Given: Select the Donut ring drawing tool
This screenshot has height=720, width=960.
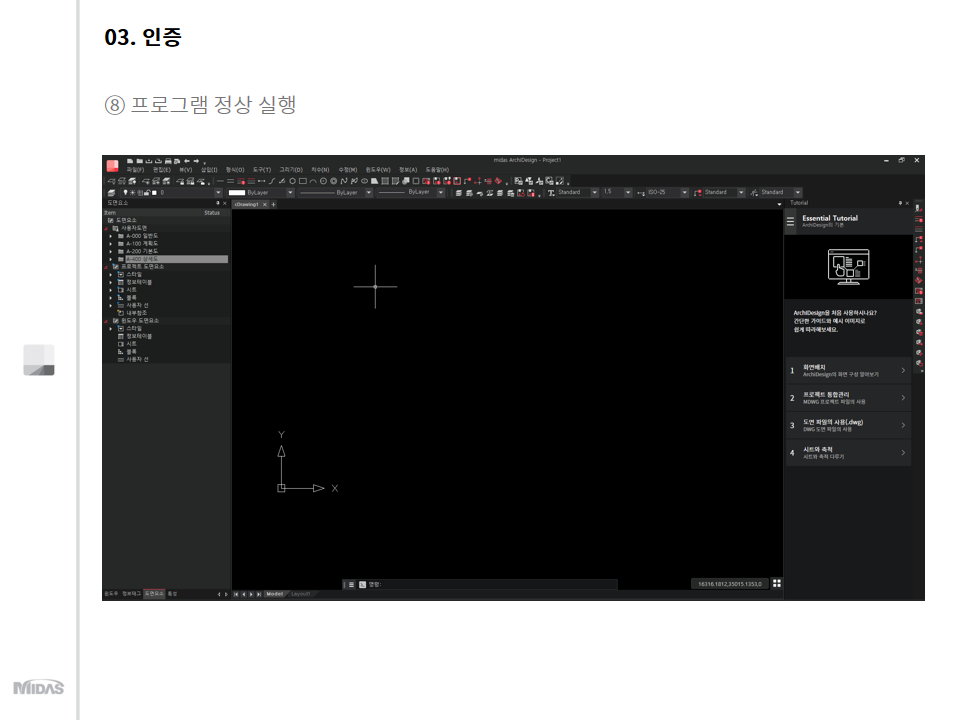Looking at the screenshot, I should click(334, 181).
